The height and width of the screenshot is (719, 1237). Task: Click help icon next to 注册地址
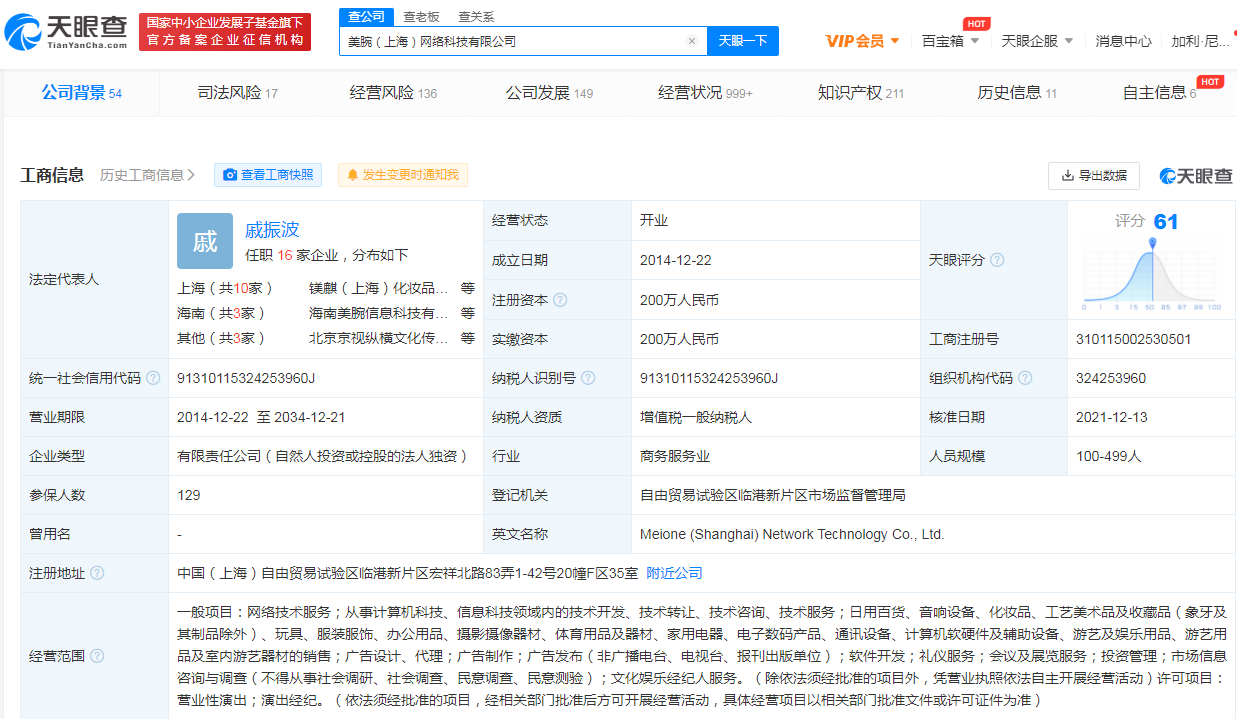point(97,573)
